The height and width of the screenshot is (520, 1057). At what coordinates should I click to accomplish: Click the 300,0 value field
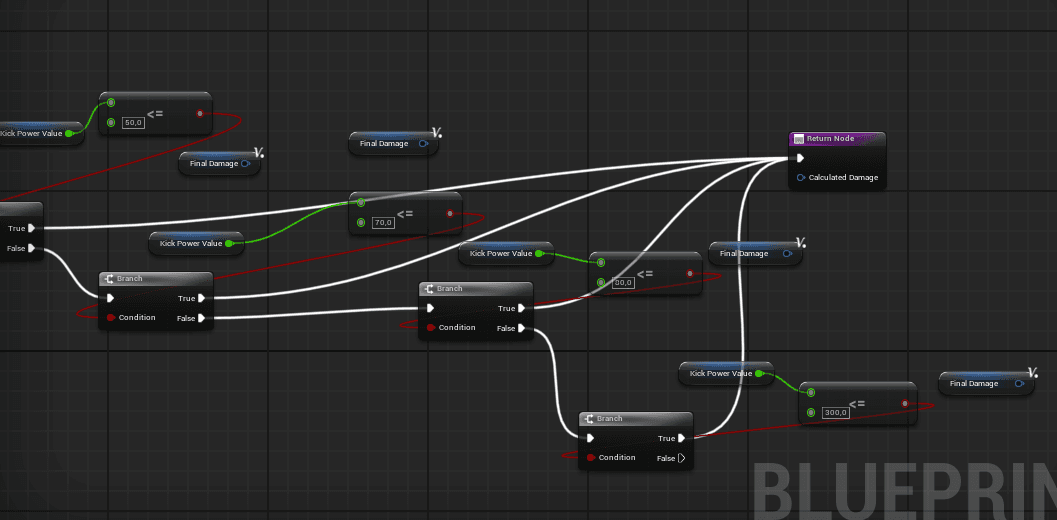[835, 412]
